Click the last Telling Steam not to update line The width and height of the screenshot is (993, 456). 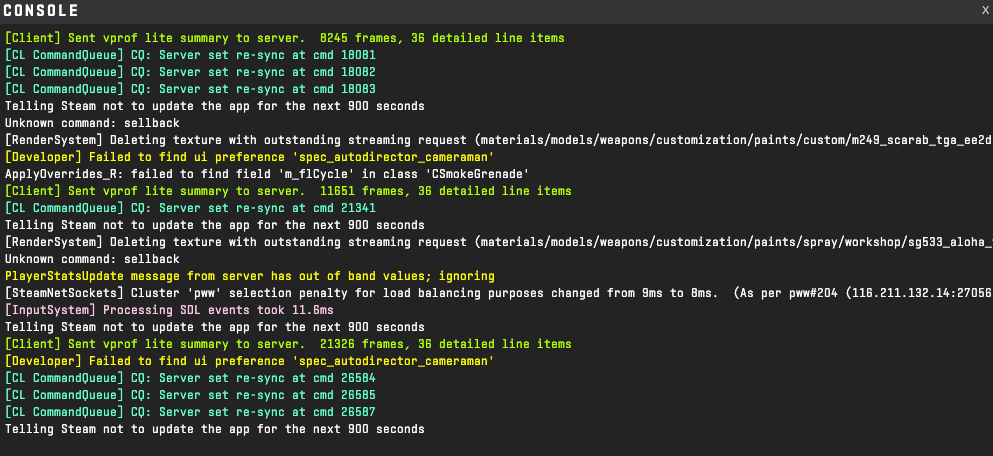click(x=215, y=429)
